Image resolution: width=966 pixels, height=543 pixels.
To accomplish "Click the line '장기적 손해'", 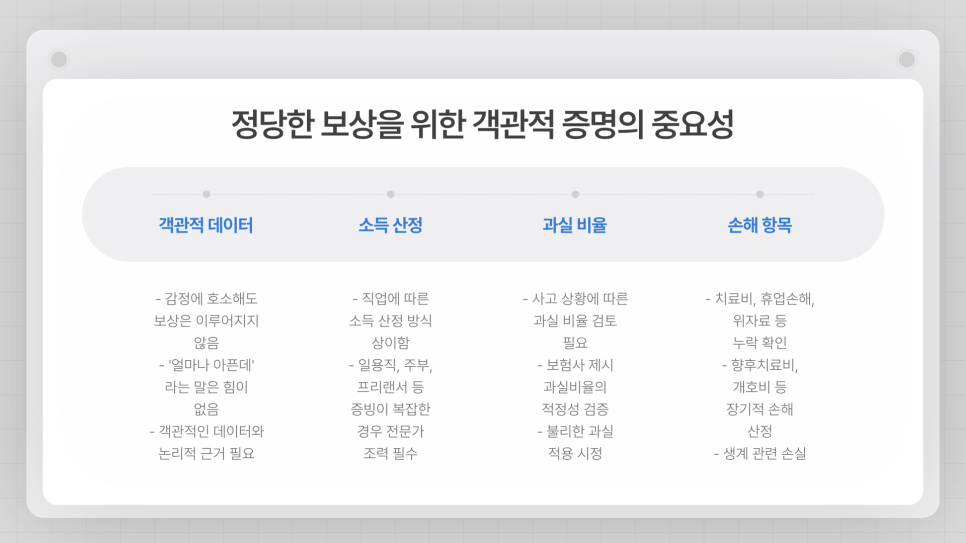I will pos(760,409).
